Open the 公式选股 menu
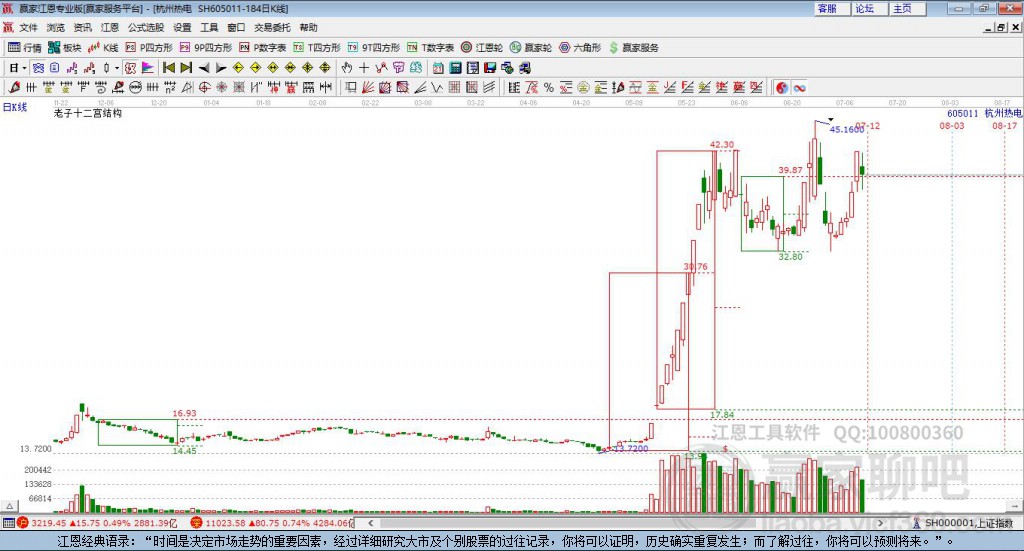The width and height of the screenshot is (1024, 551). pos(146,27)
